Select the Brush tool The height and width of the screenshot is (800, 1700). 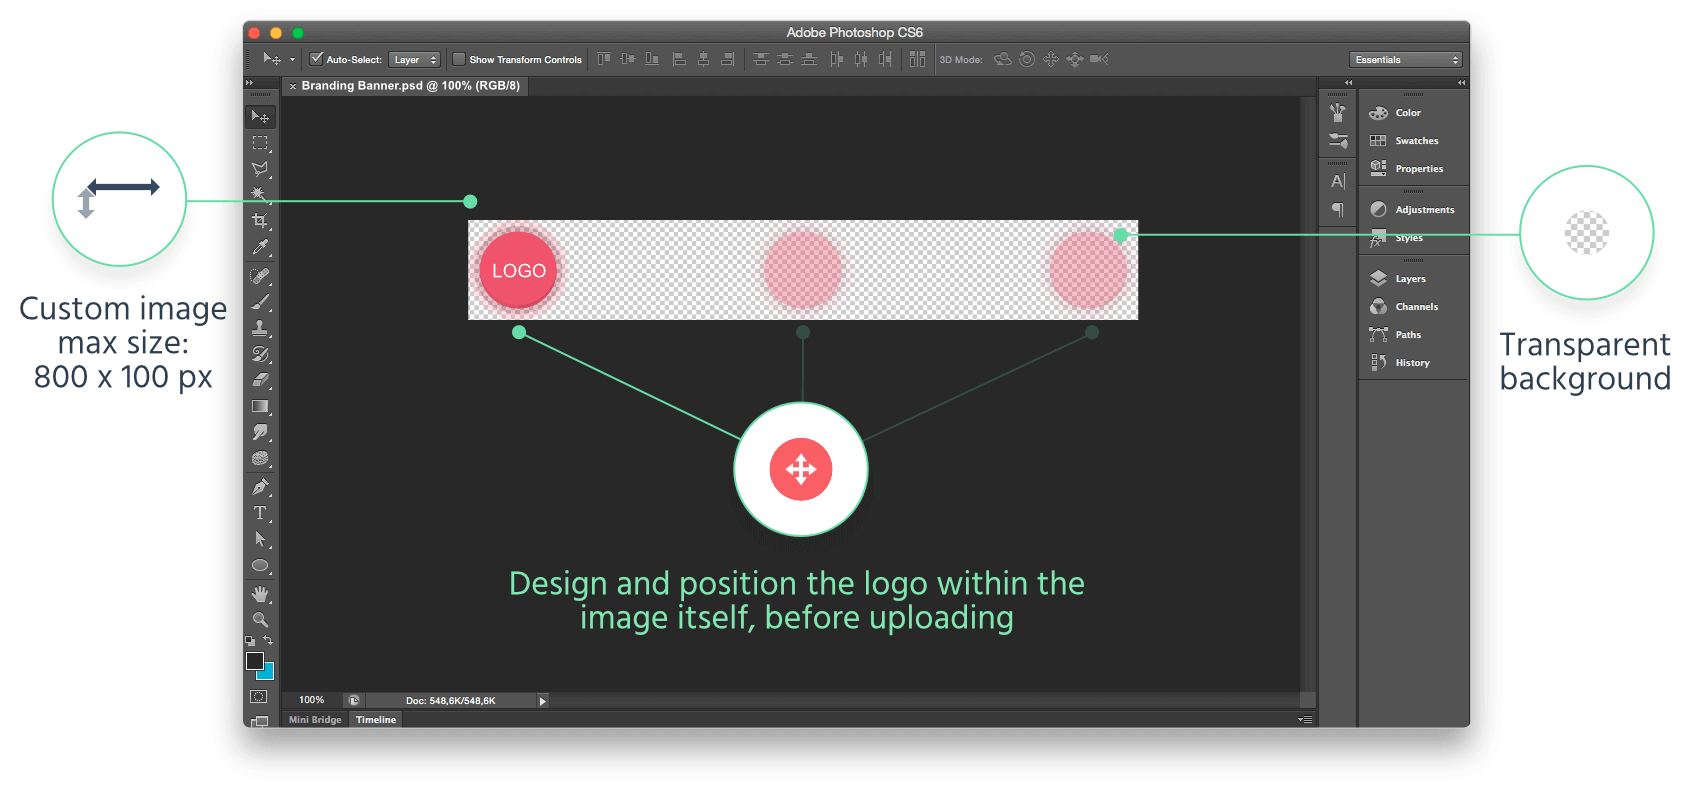pyautogui.click(x=260, y=302)
